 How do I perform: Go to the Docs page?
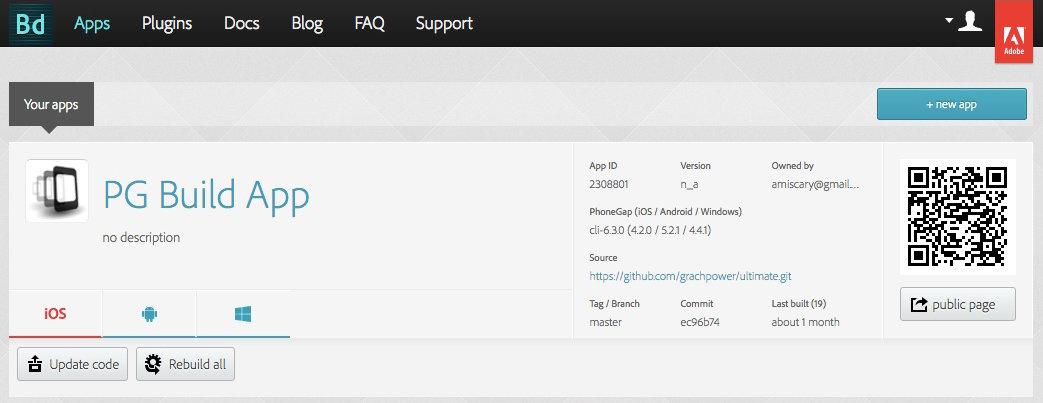pyautogui.click(x=241, y=23)
